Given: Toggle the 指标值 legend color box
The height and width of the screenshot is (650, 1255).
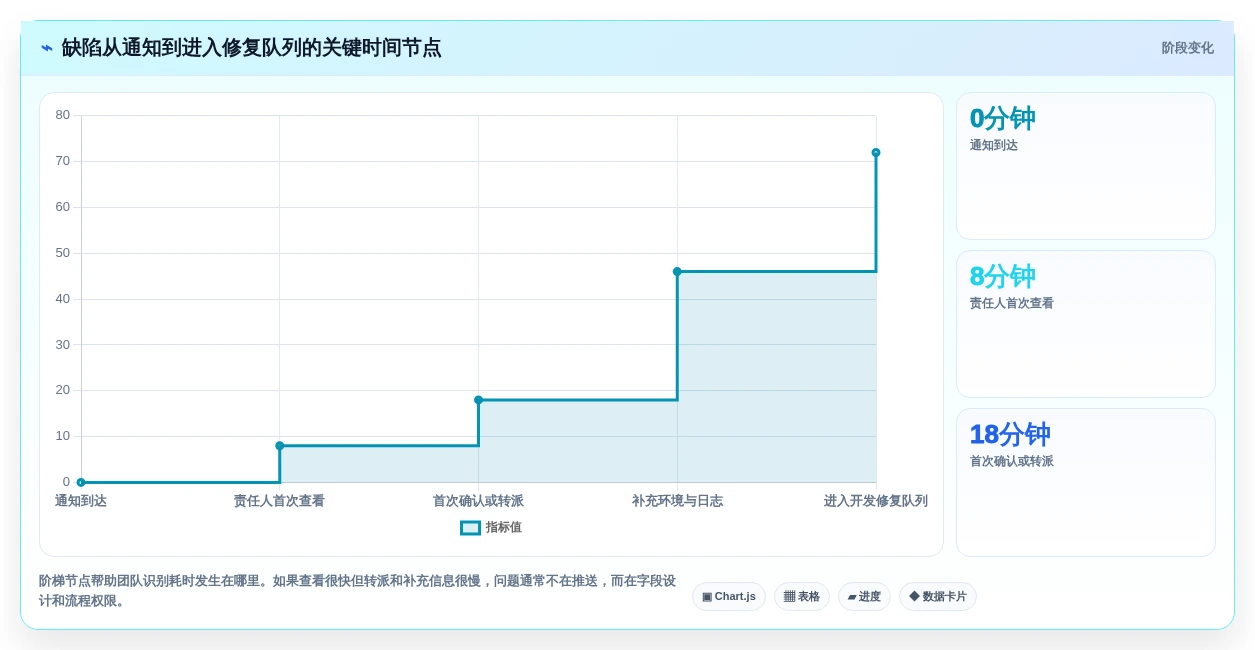Looking at the screenshot, I should point(470,528).
